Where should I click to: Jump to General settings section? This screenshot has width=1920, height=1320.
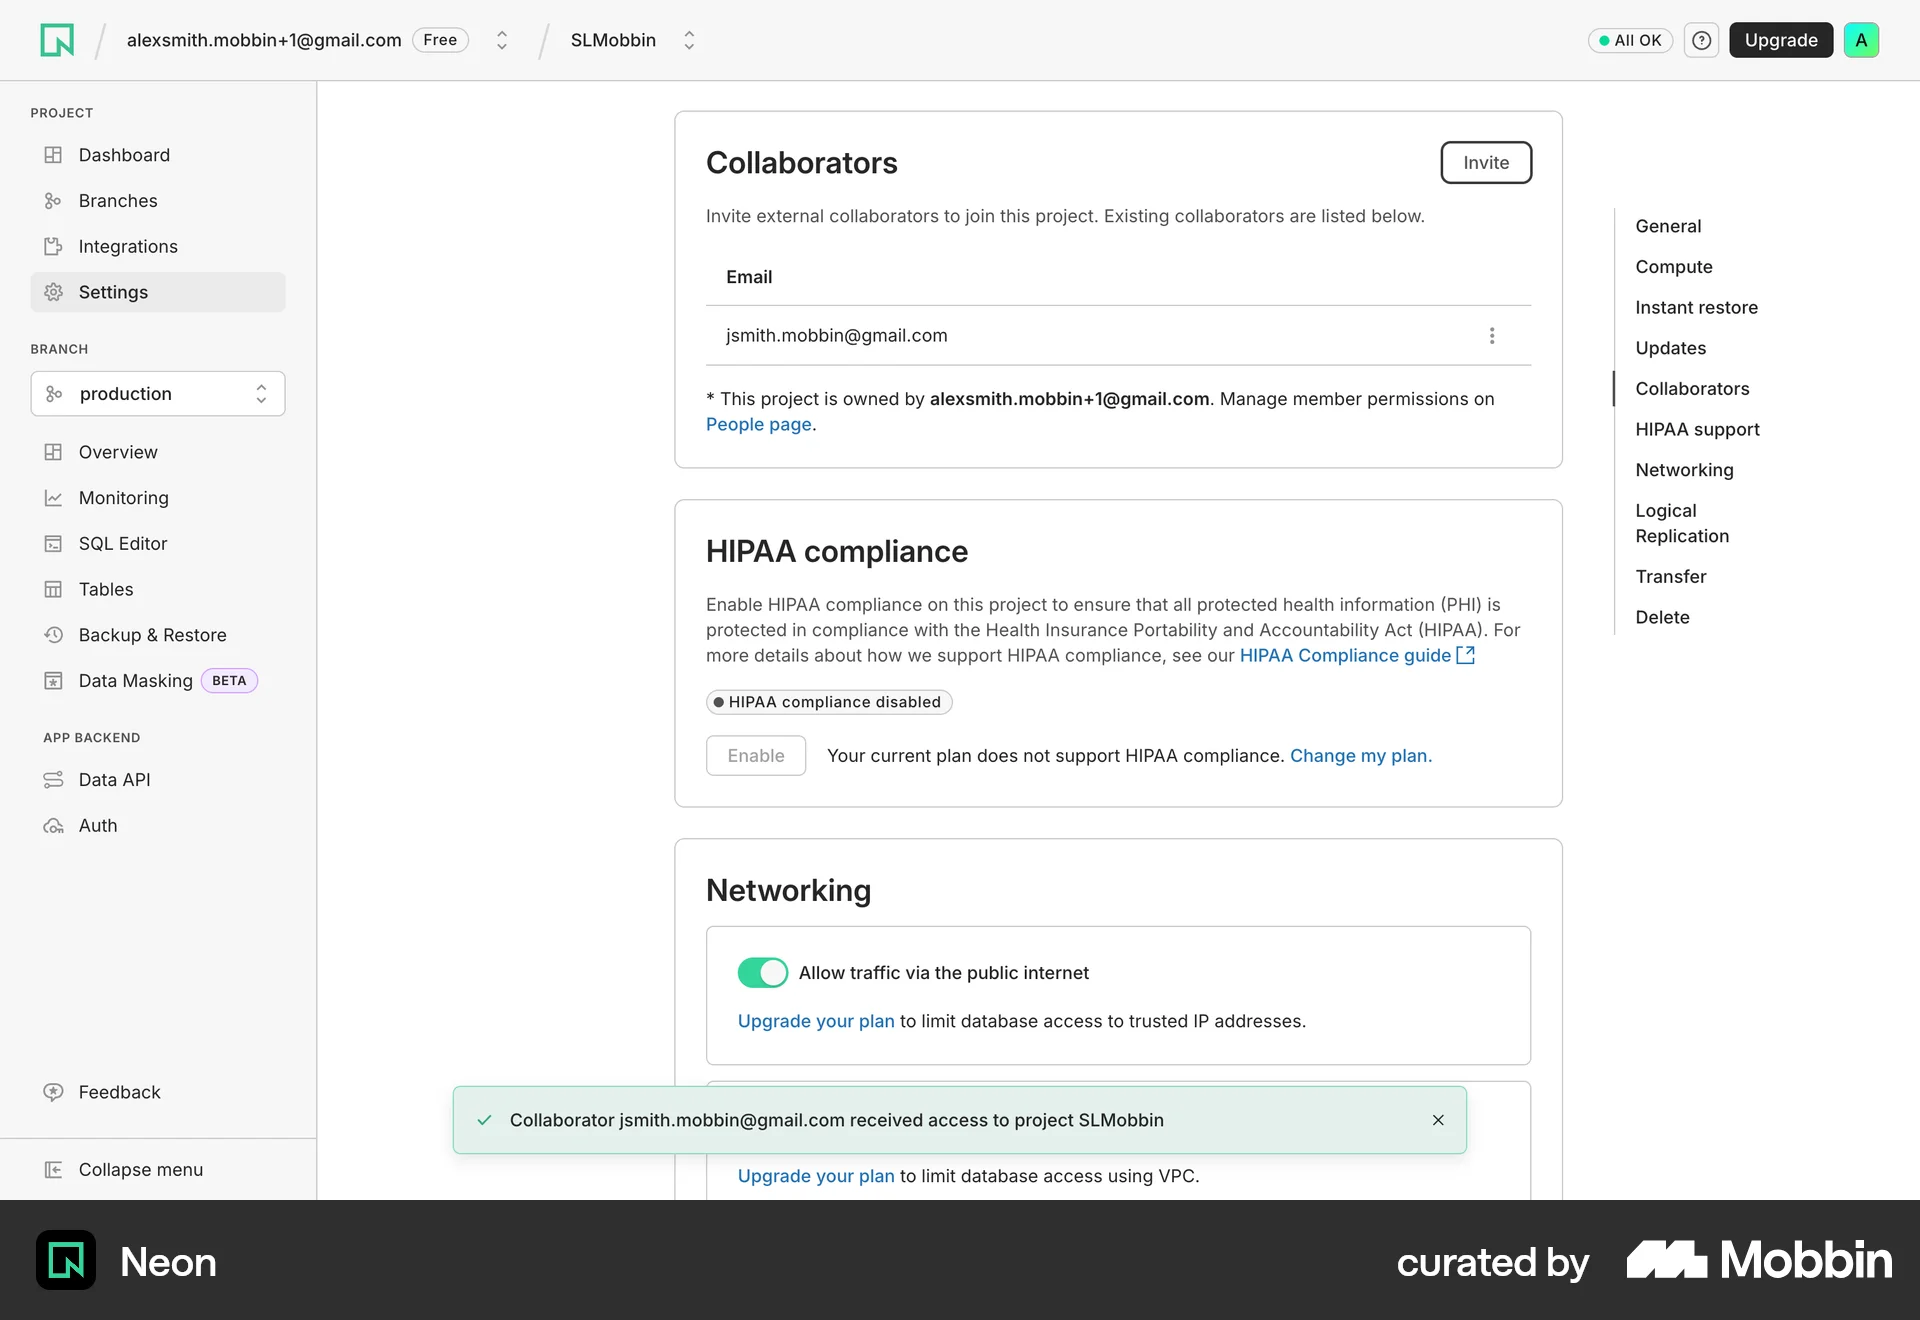pyautogui.click(x=1668, y=226)
